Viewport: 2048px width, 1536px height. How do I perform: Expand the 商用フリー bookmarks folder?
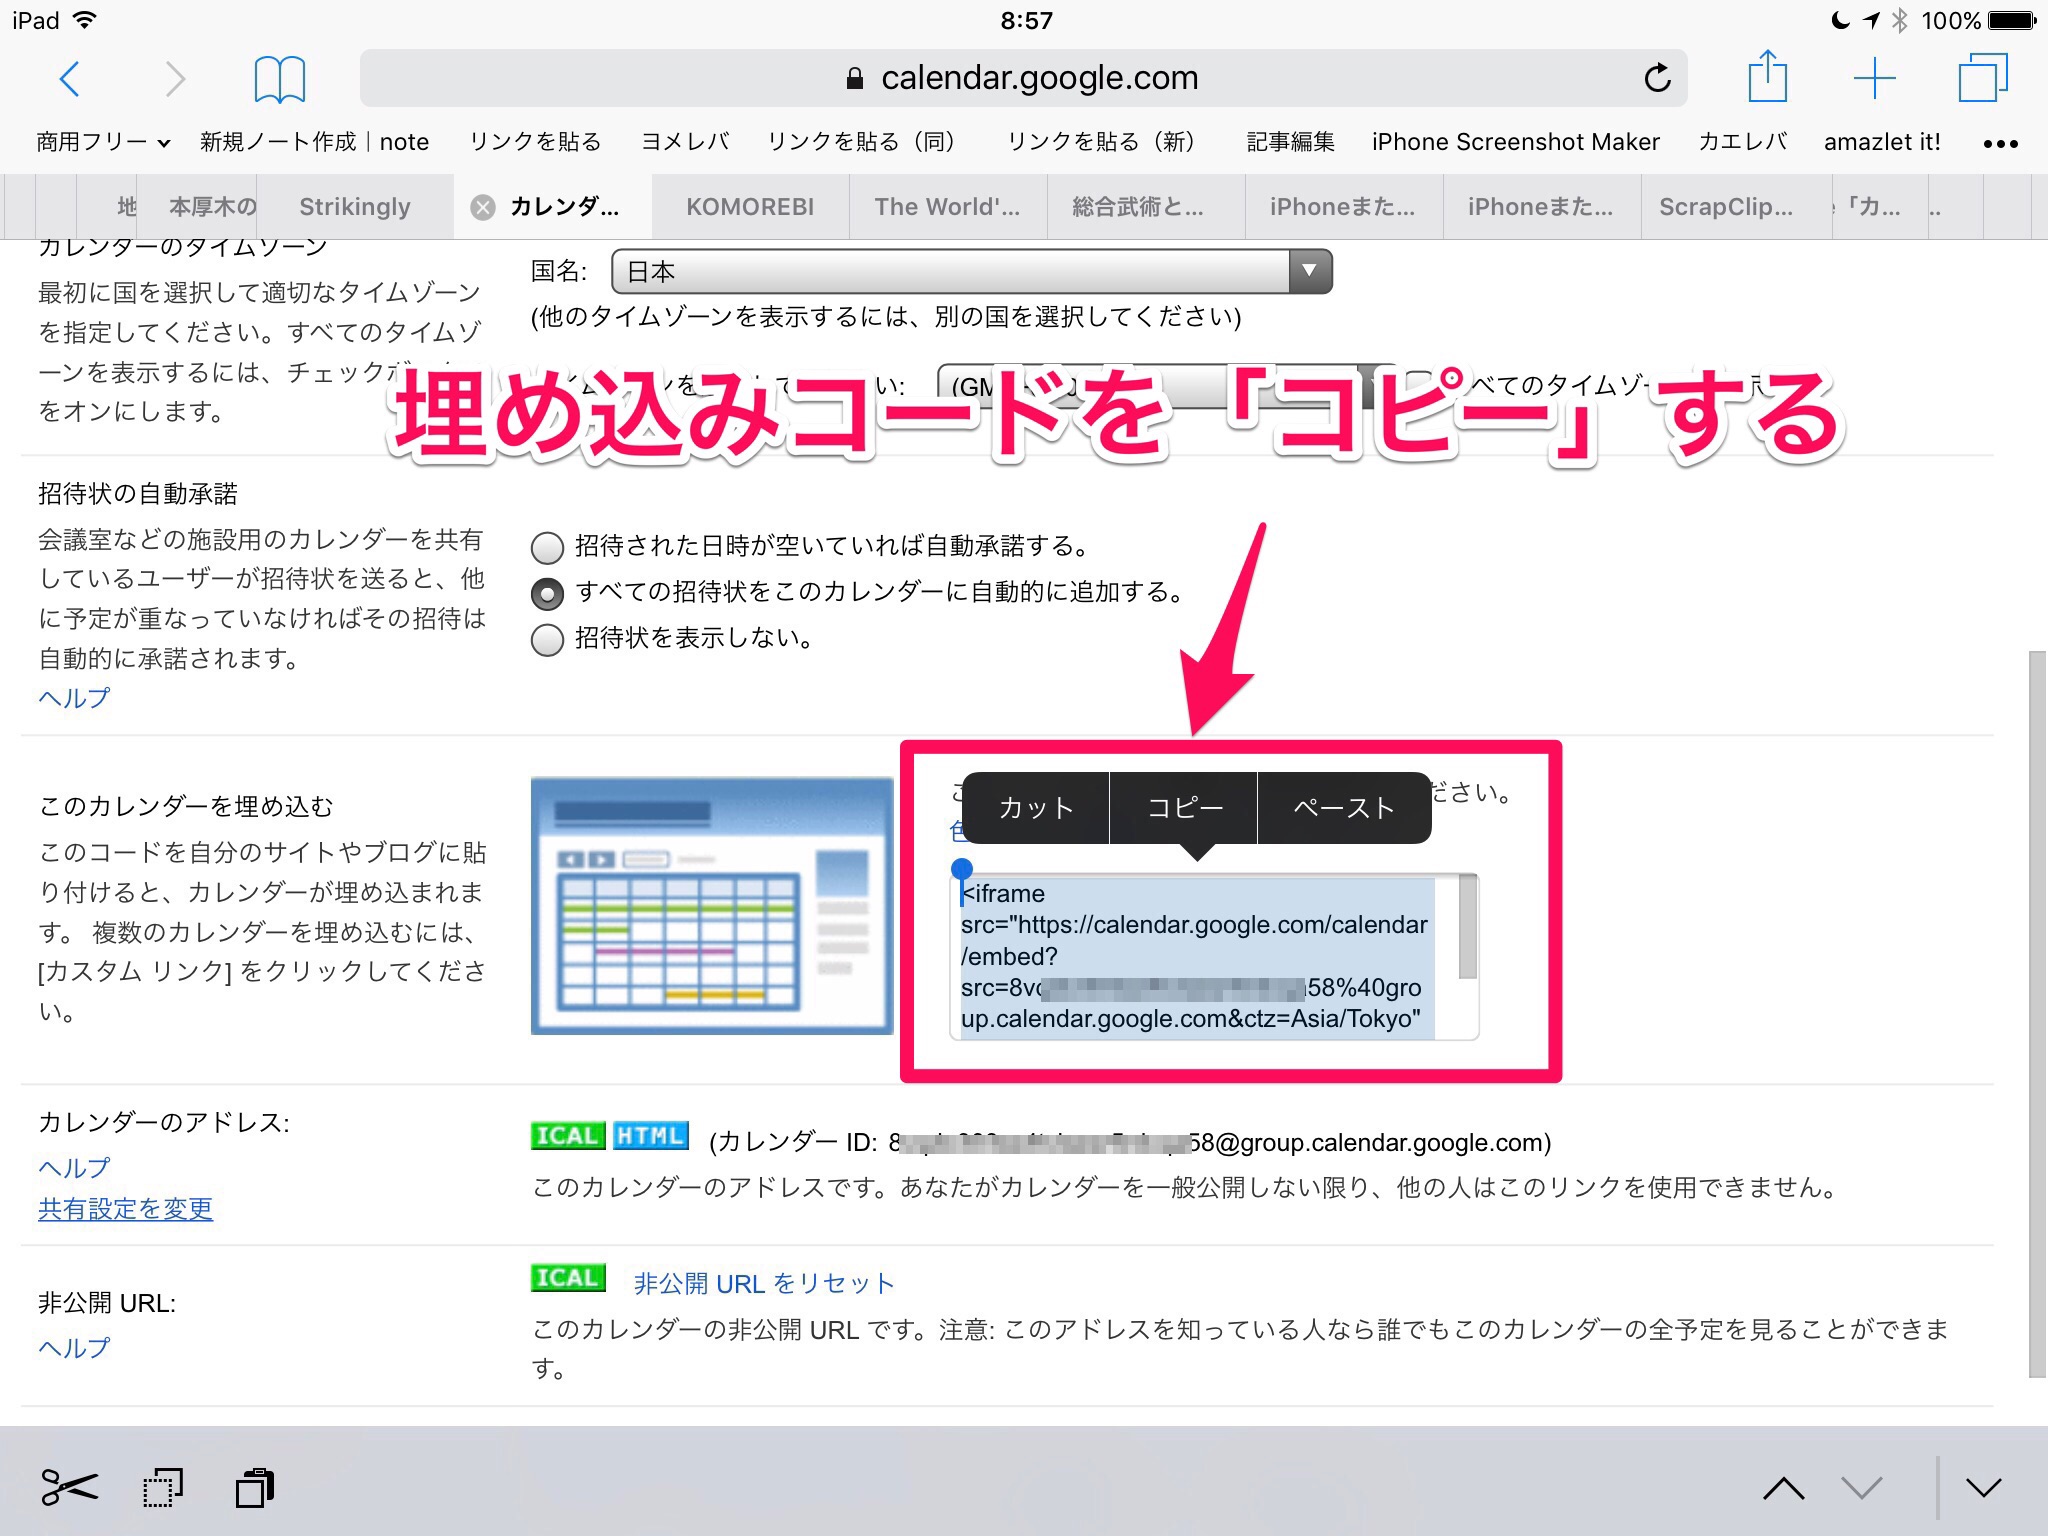[x=103, y=142]
